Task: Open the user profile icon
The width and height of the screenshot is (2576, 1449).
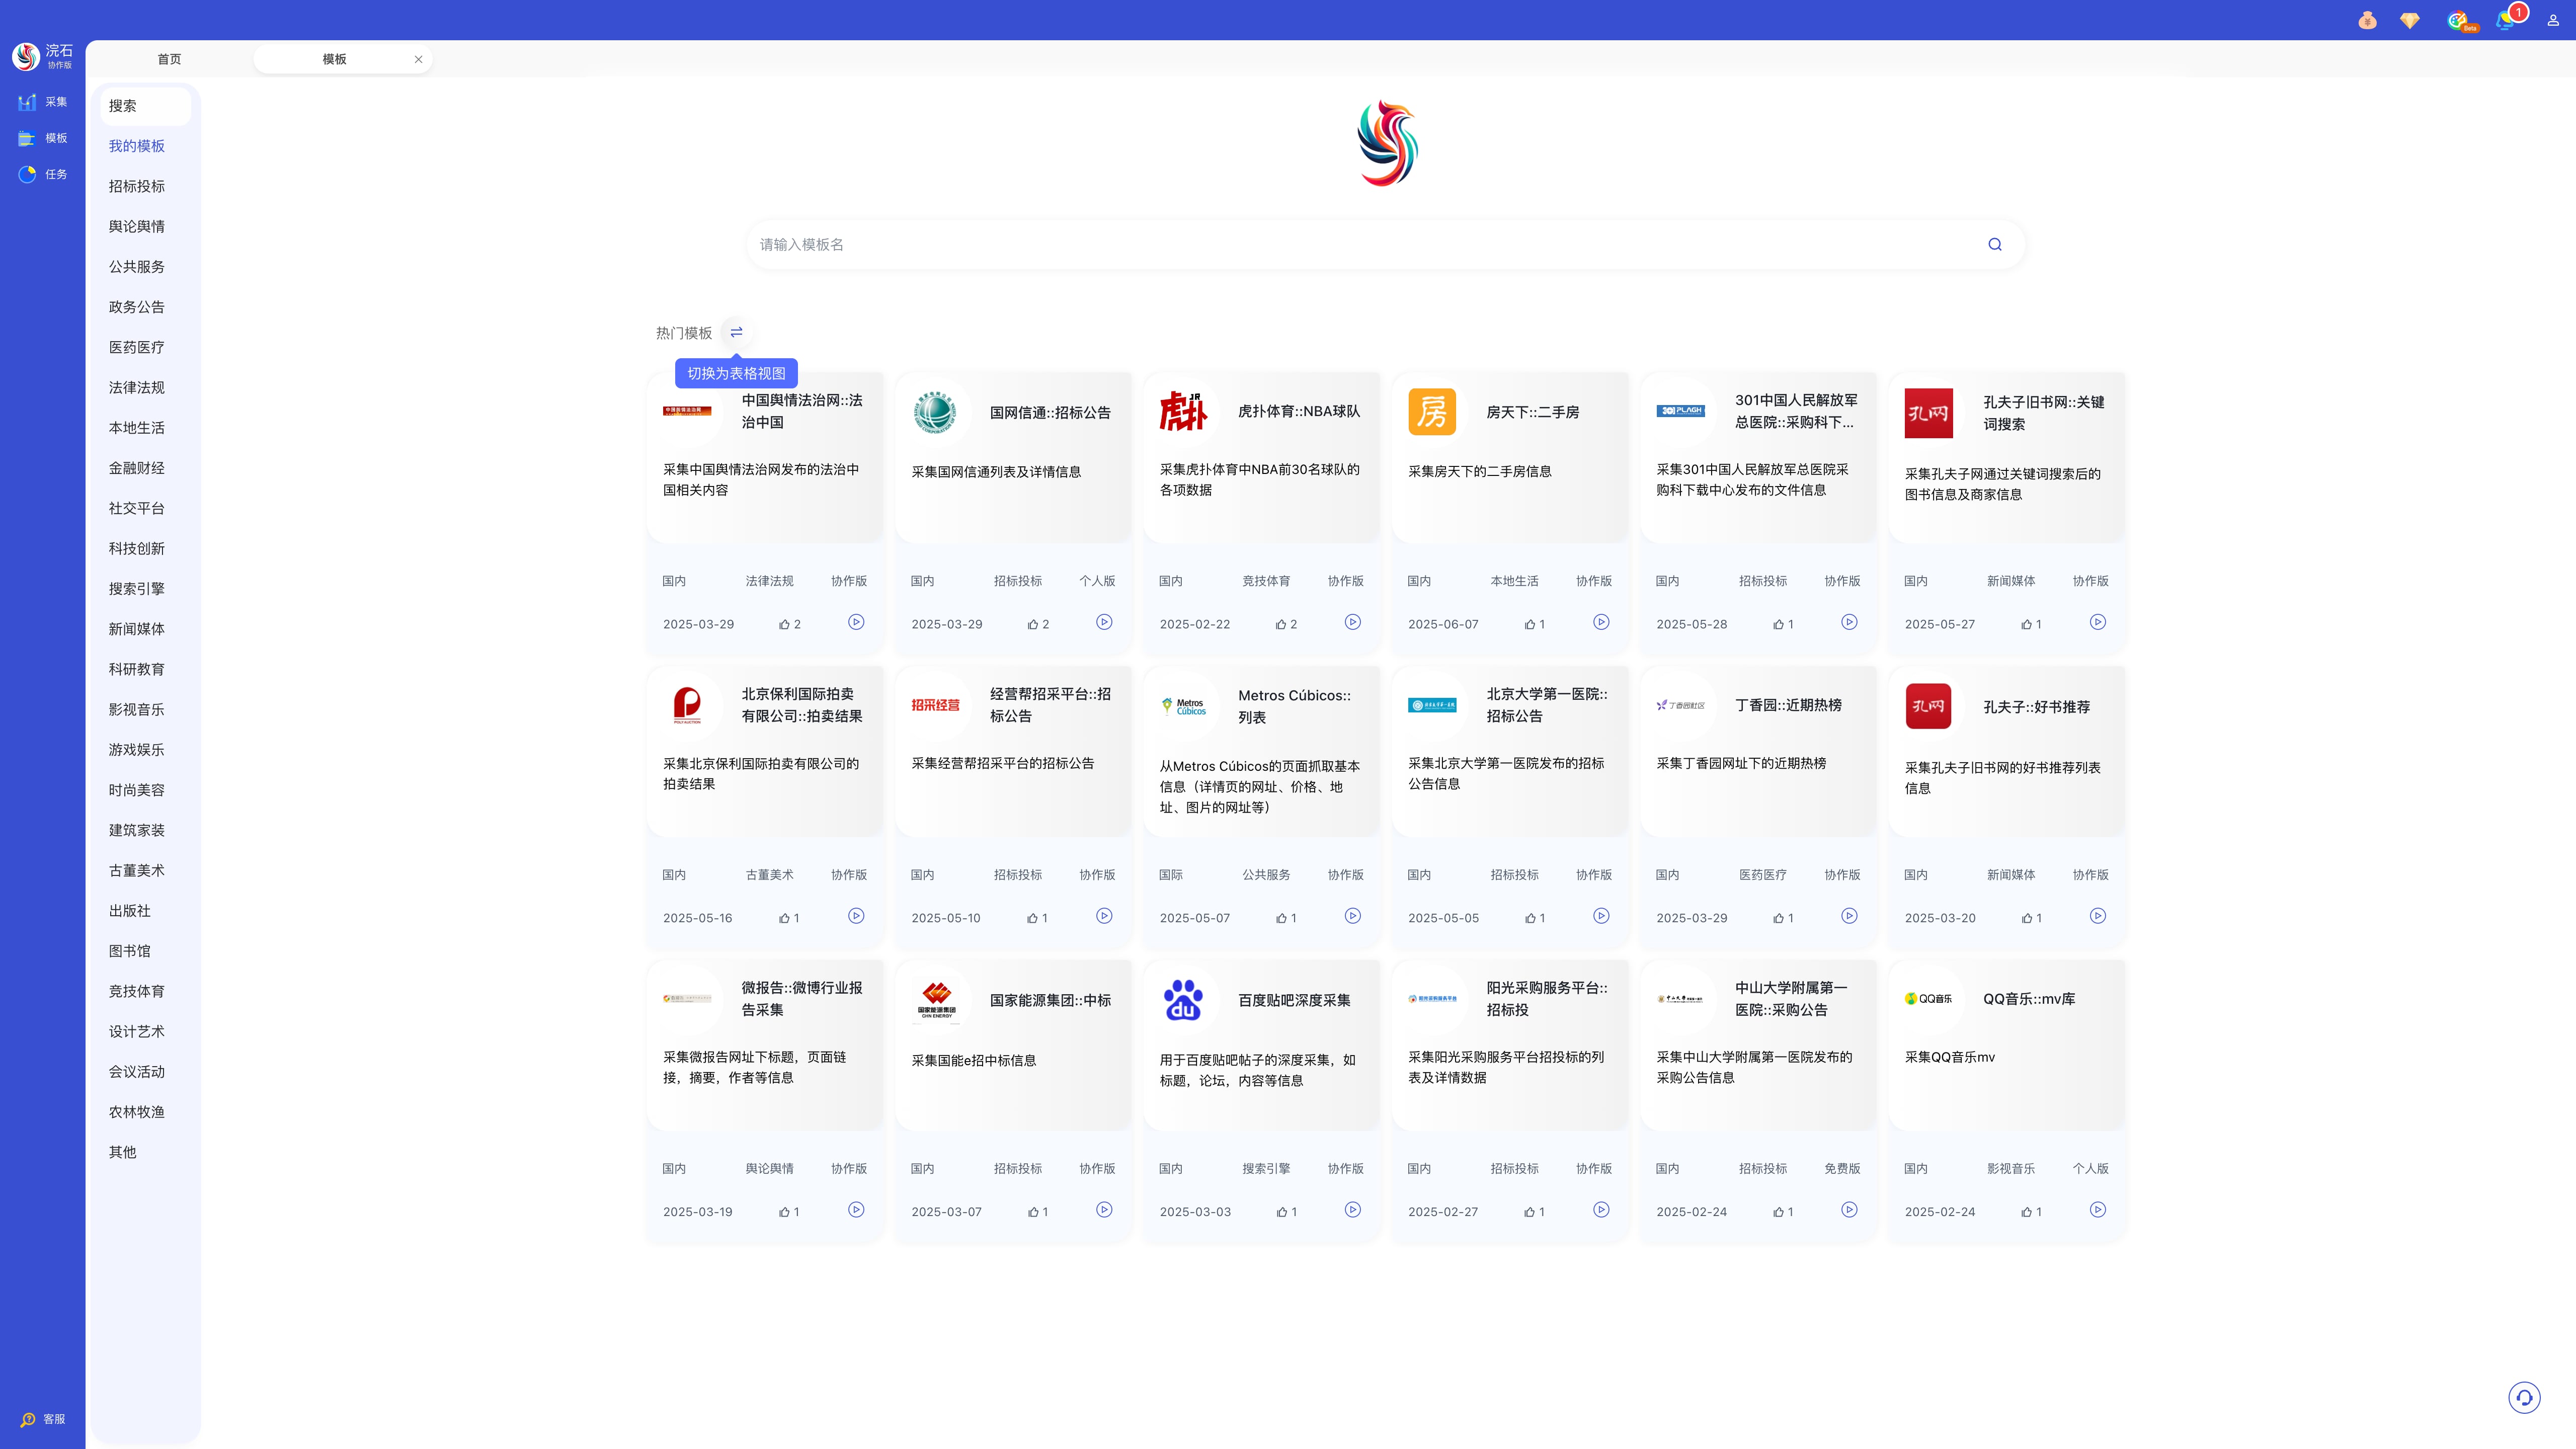Action: pos(2553,21)
